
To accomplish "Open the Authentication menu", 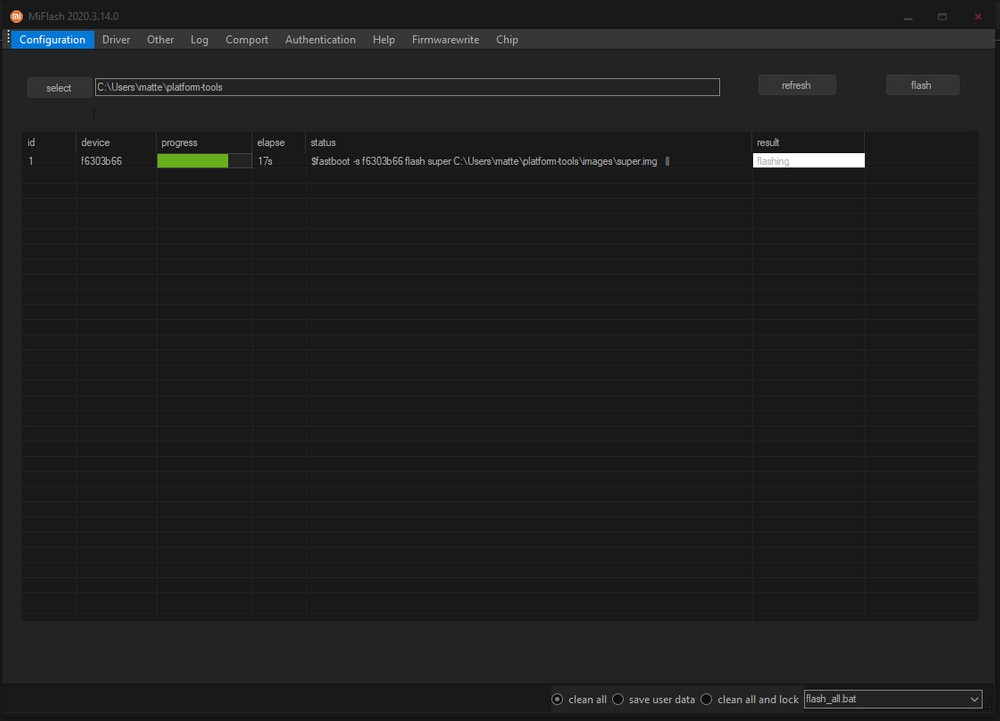I will (x=320, y=40).
